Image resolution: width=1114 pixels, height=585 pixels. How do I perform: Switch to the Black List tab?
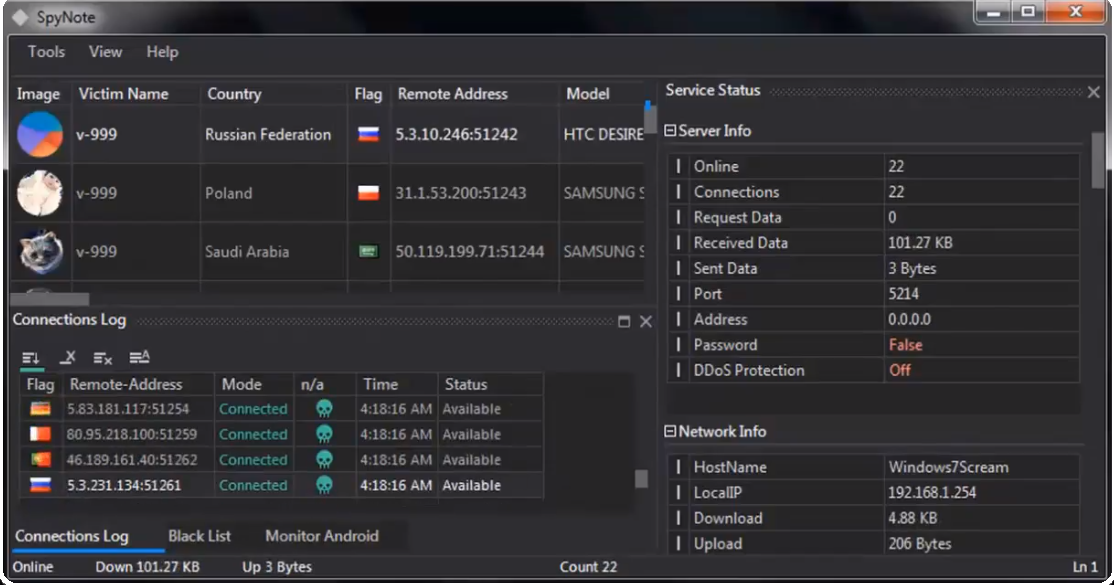[198, 536]
